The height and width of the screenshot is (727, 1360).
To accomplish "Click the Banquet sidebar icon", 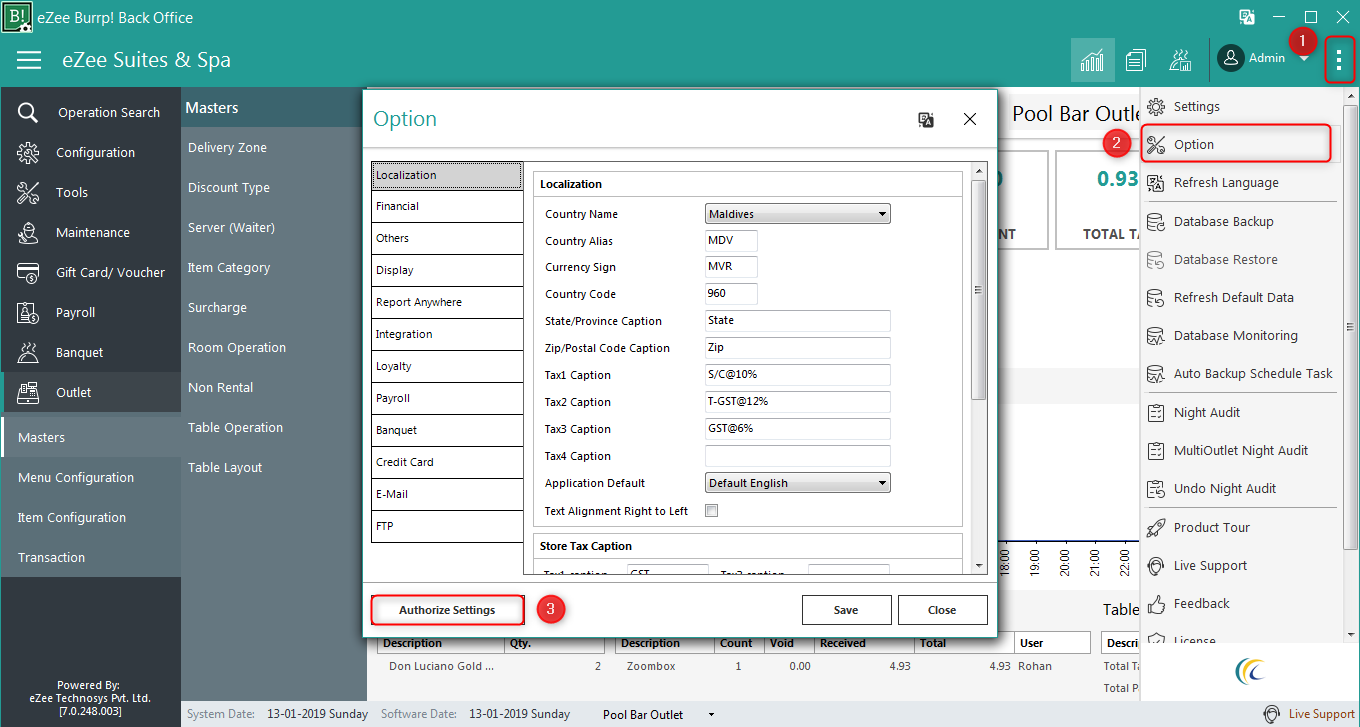I will (x=28, y=352).
